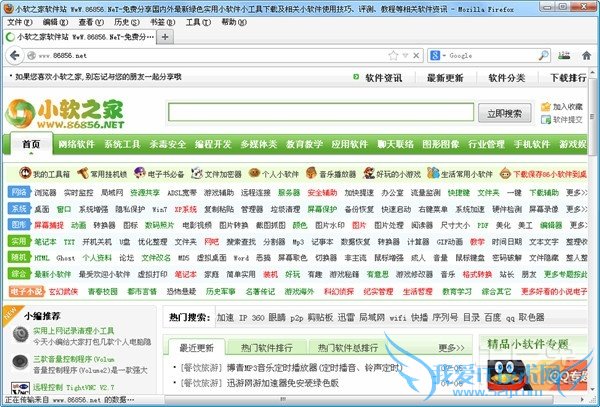Open the 历史 menu
Viewport: 600px width, 407px height.
pos(127,22)
